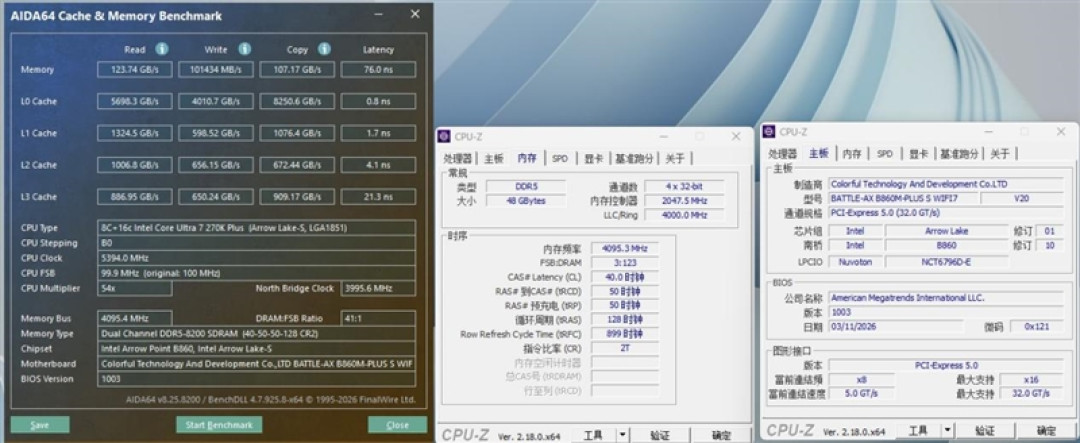Click the Close button at the bottom of AIDA64
This screenshot has height=443, width=1080.
coord(397,424)
